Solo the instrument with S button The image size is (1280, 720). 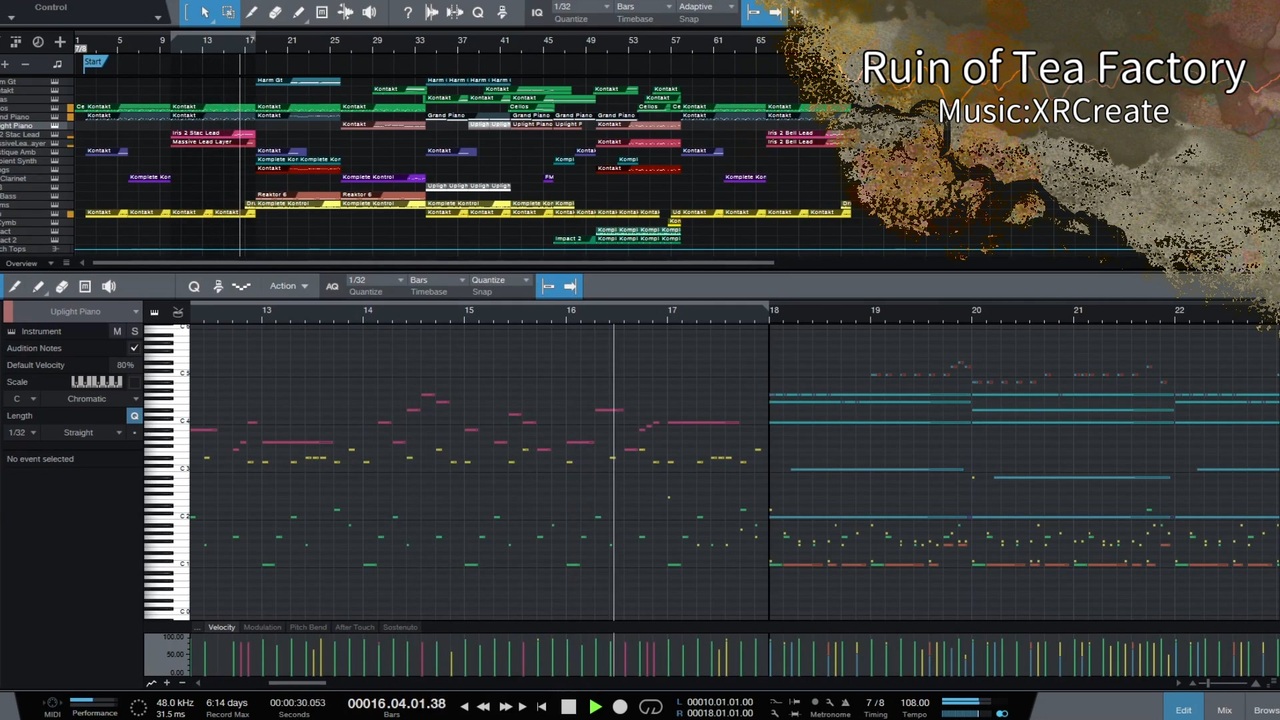tap(134, 331)
